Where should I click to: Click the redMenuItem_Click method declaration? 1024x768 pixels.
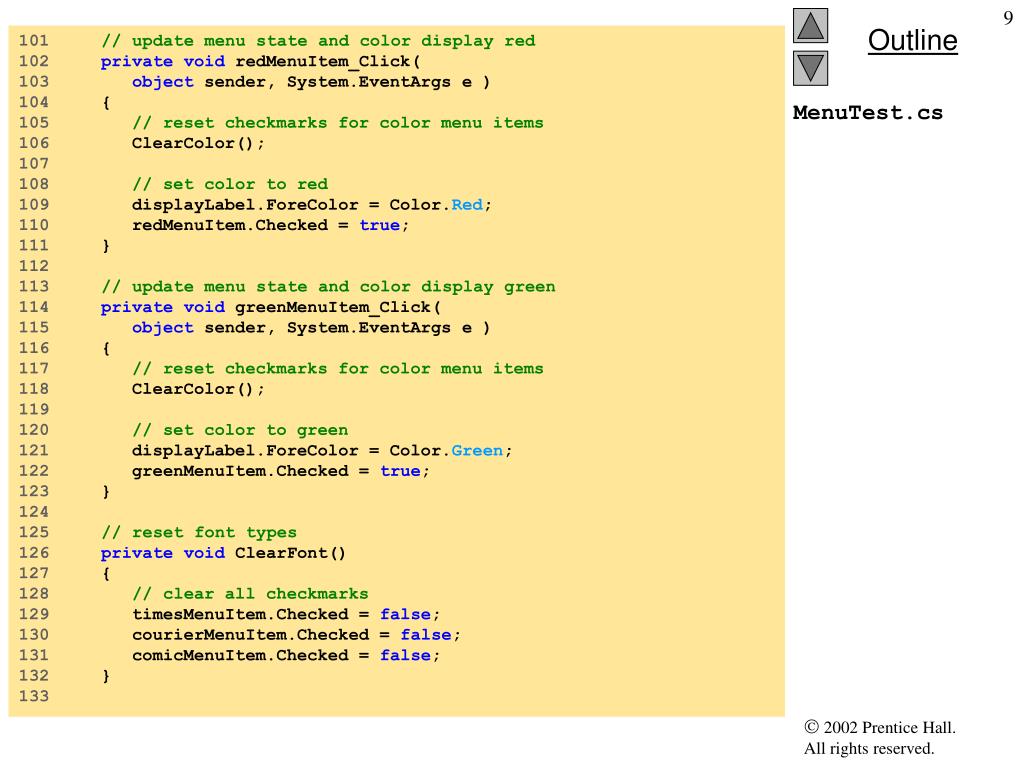click(x=261, y=61)
